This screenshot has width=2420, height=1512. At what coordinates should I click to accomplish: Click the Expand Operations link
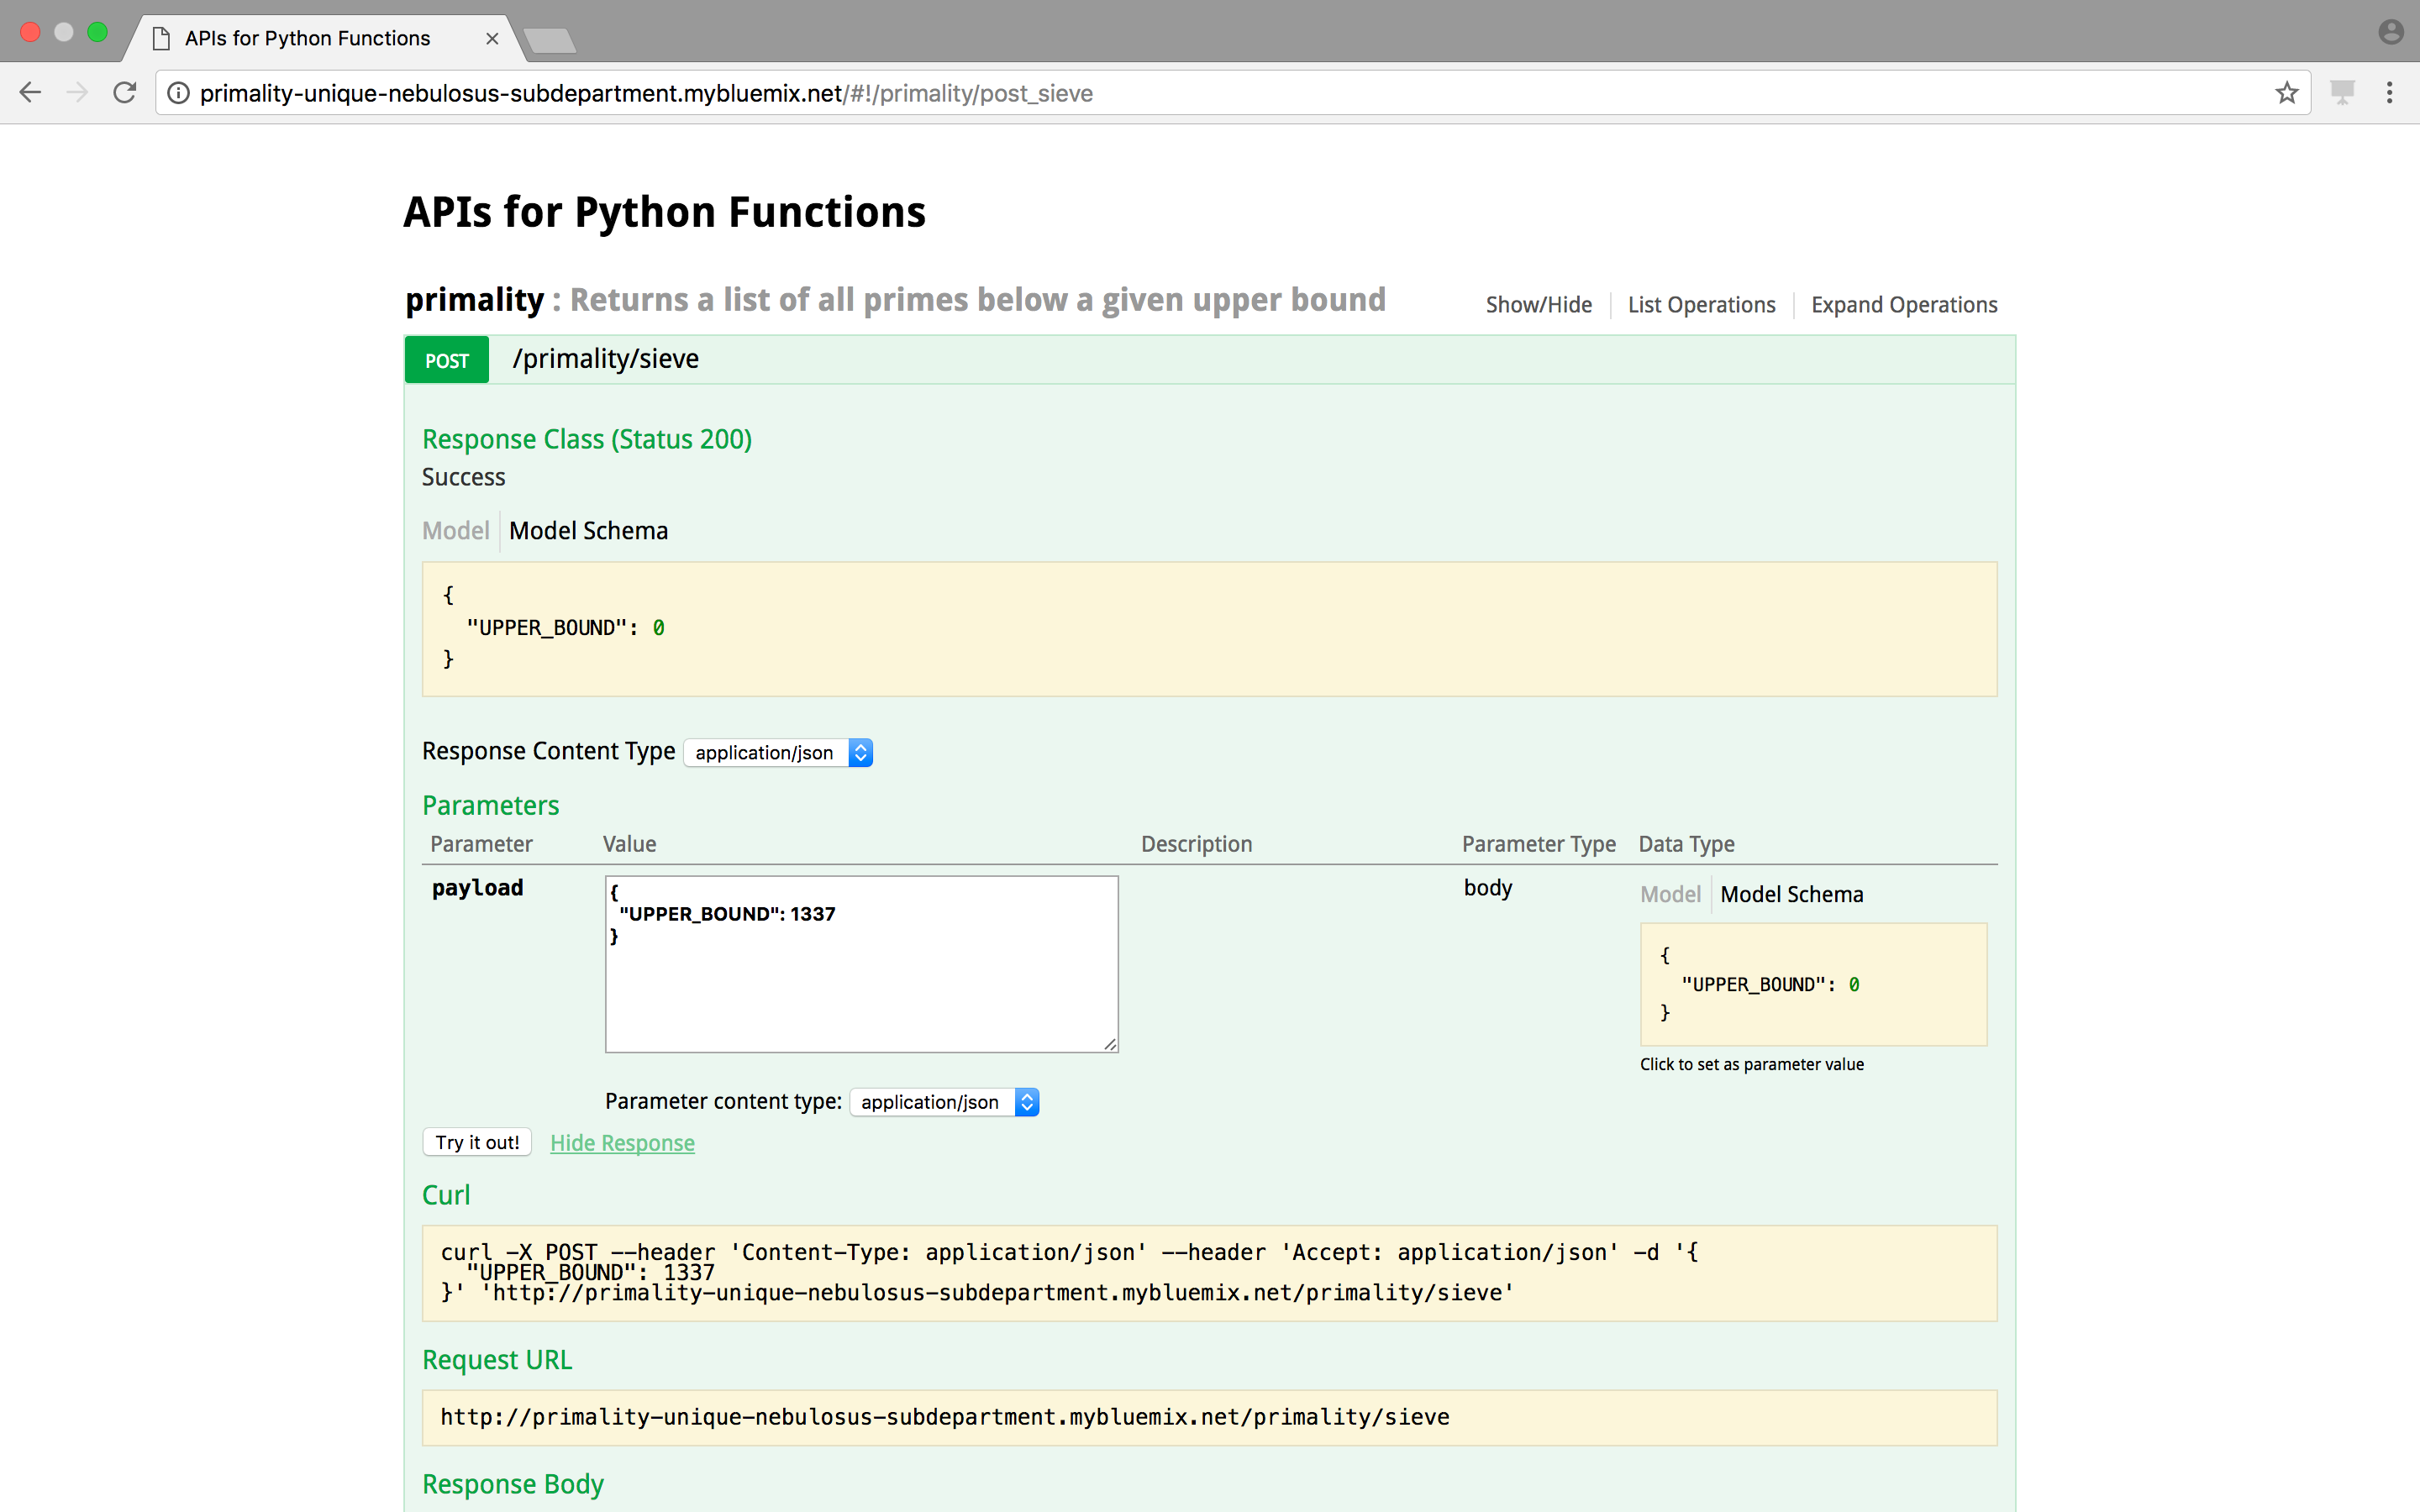tap(1903, 305)
